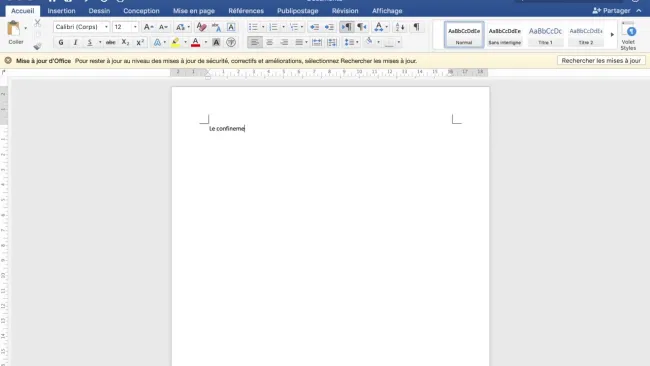This screenshot has height=366, width=650.
Task: Click the format painter brush icon
Action: [37, 46]
